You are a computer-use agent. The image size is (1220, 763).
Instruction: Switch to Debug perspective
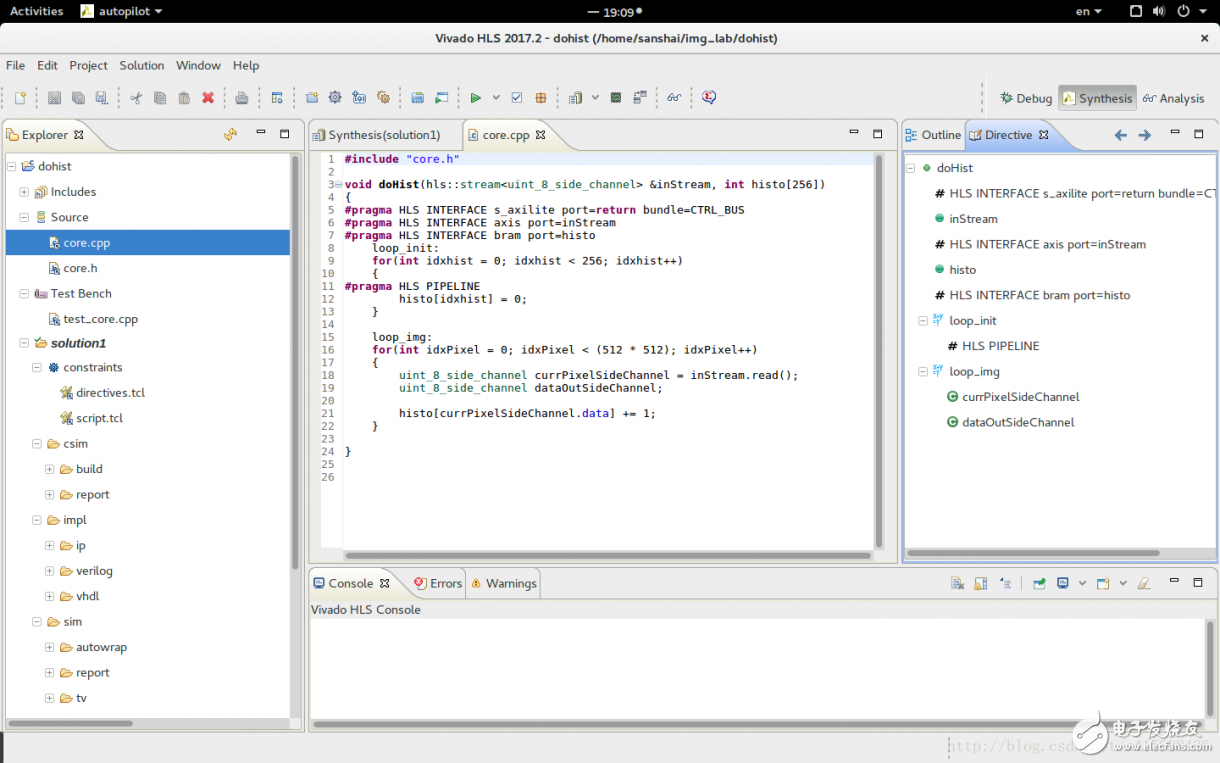click(1026, 98)
